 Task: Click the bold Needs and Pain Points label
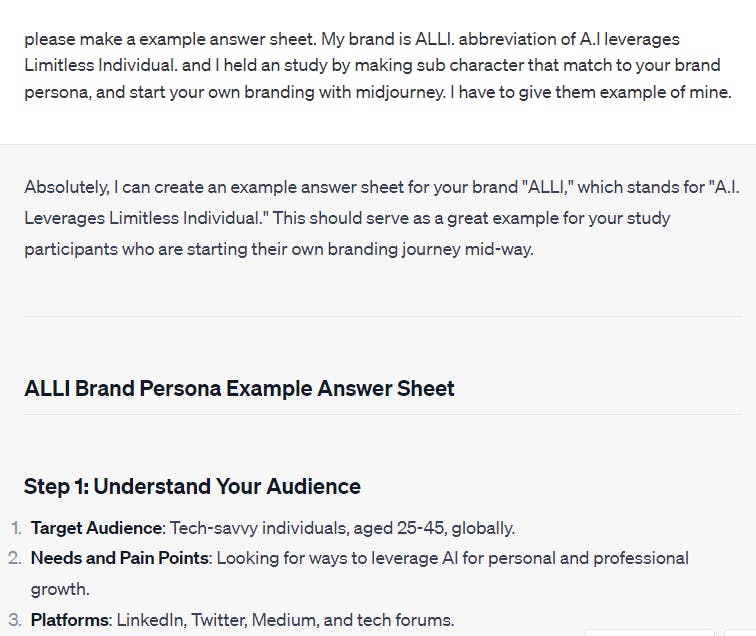tap(120, 558)
